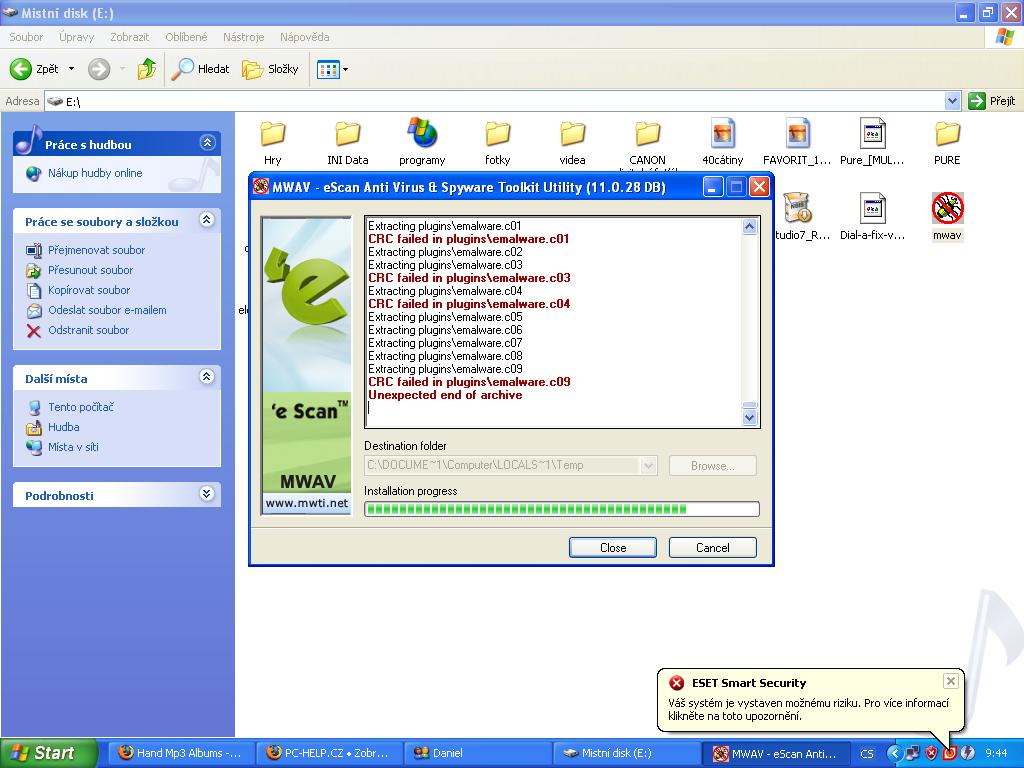Open the Úpravy menu
Screen dimensions: 1024x768
76,37
